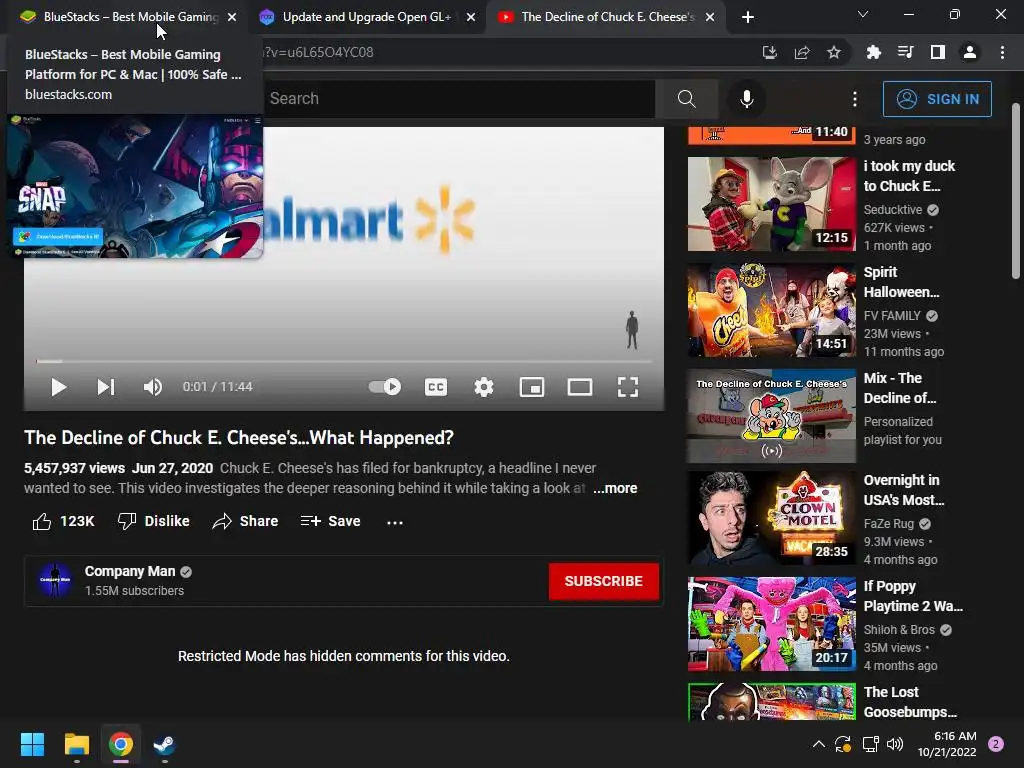1024x768 pixels.
Task: Save the video to a playlist
Action: click(330, 521)
